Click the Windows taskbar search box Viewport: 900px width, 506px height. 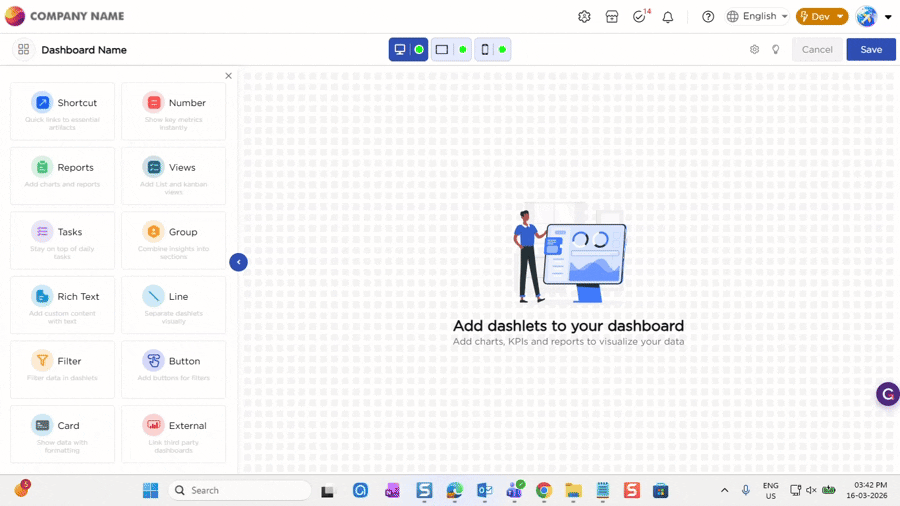(x=238, y=490)
